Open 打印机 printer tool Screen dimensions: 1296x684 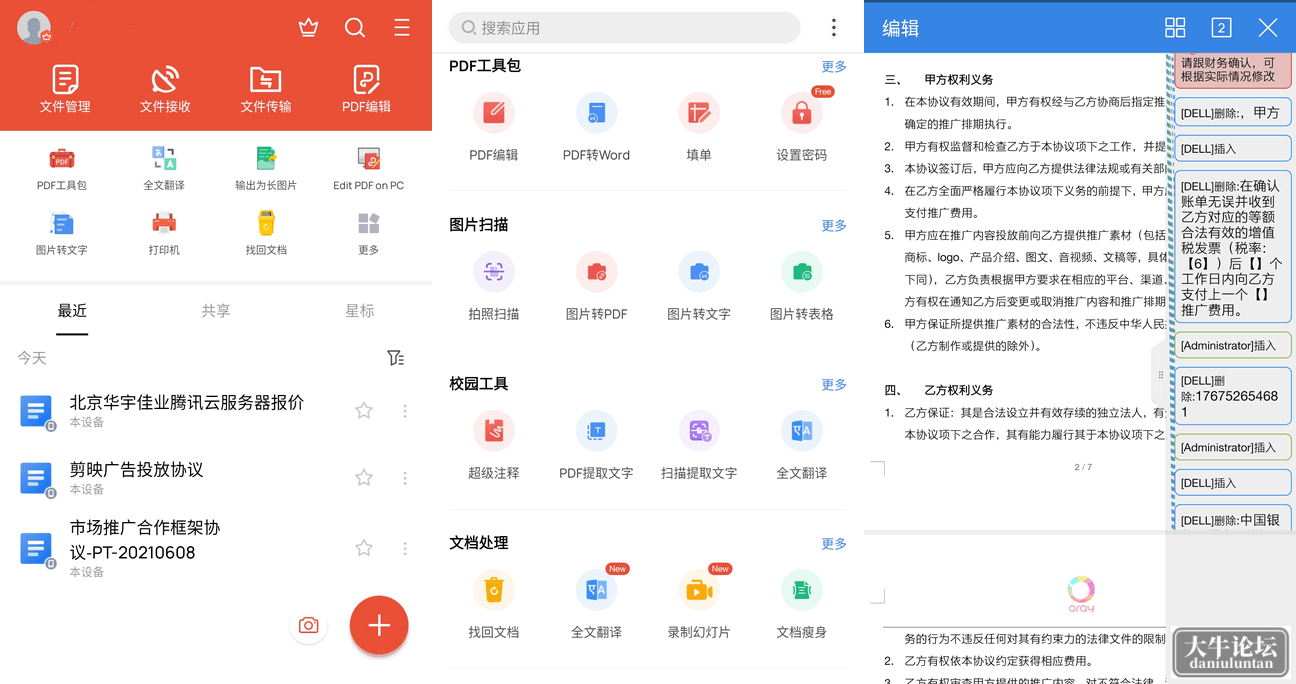pos(164,233)
